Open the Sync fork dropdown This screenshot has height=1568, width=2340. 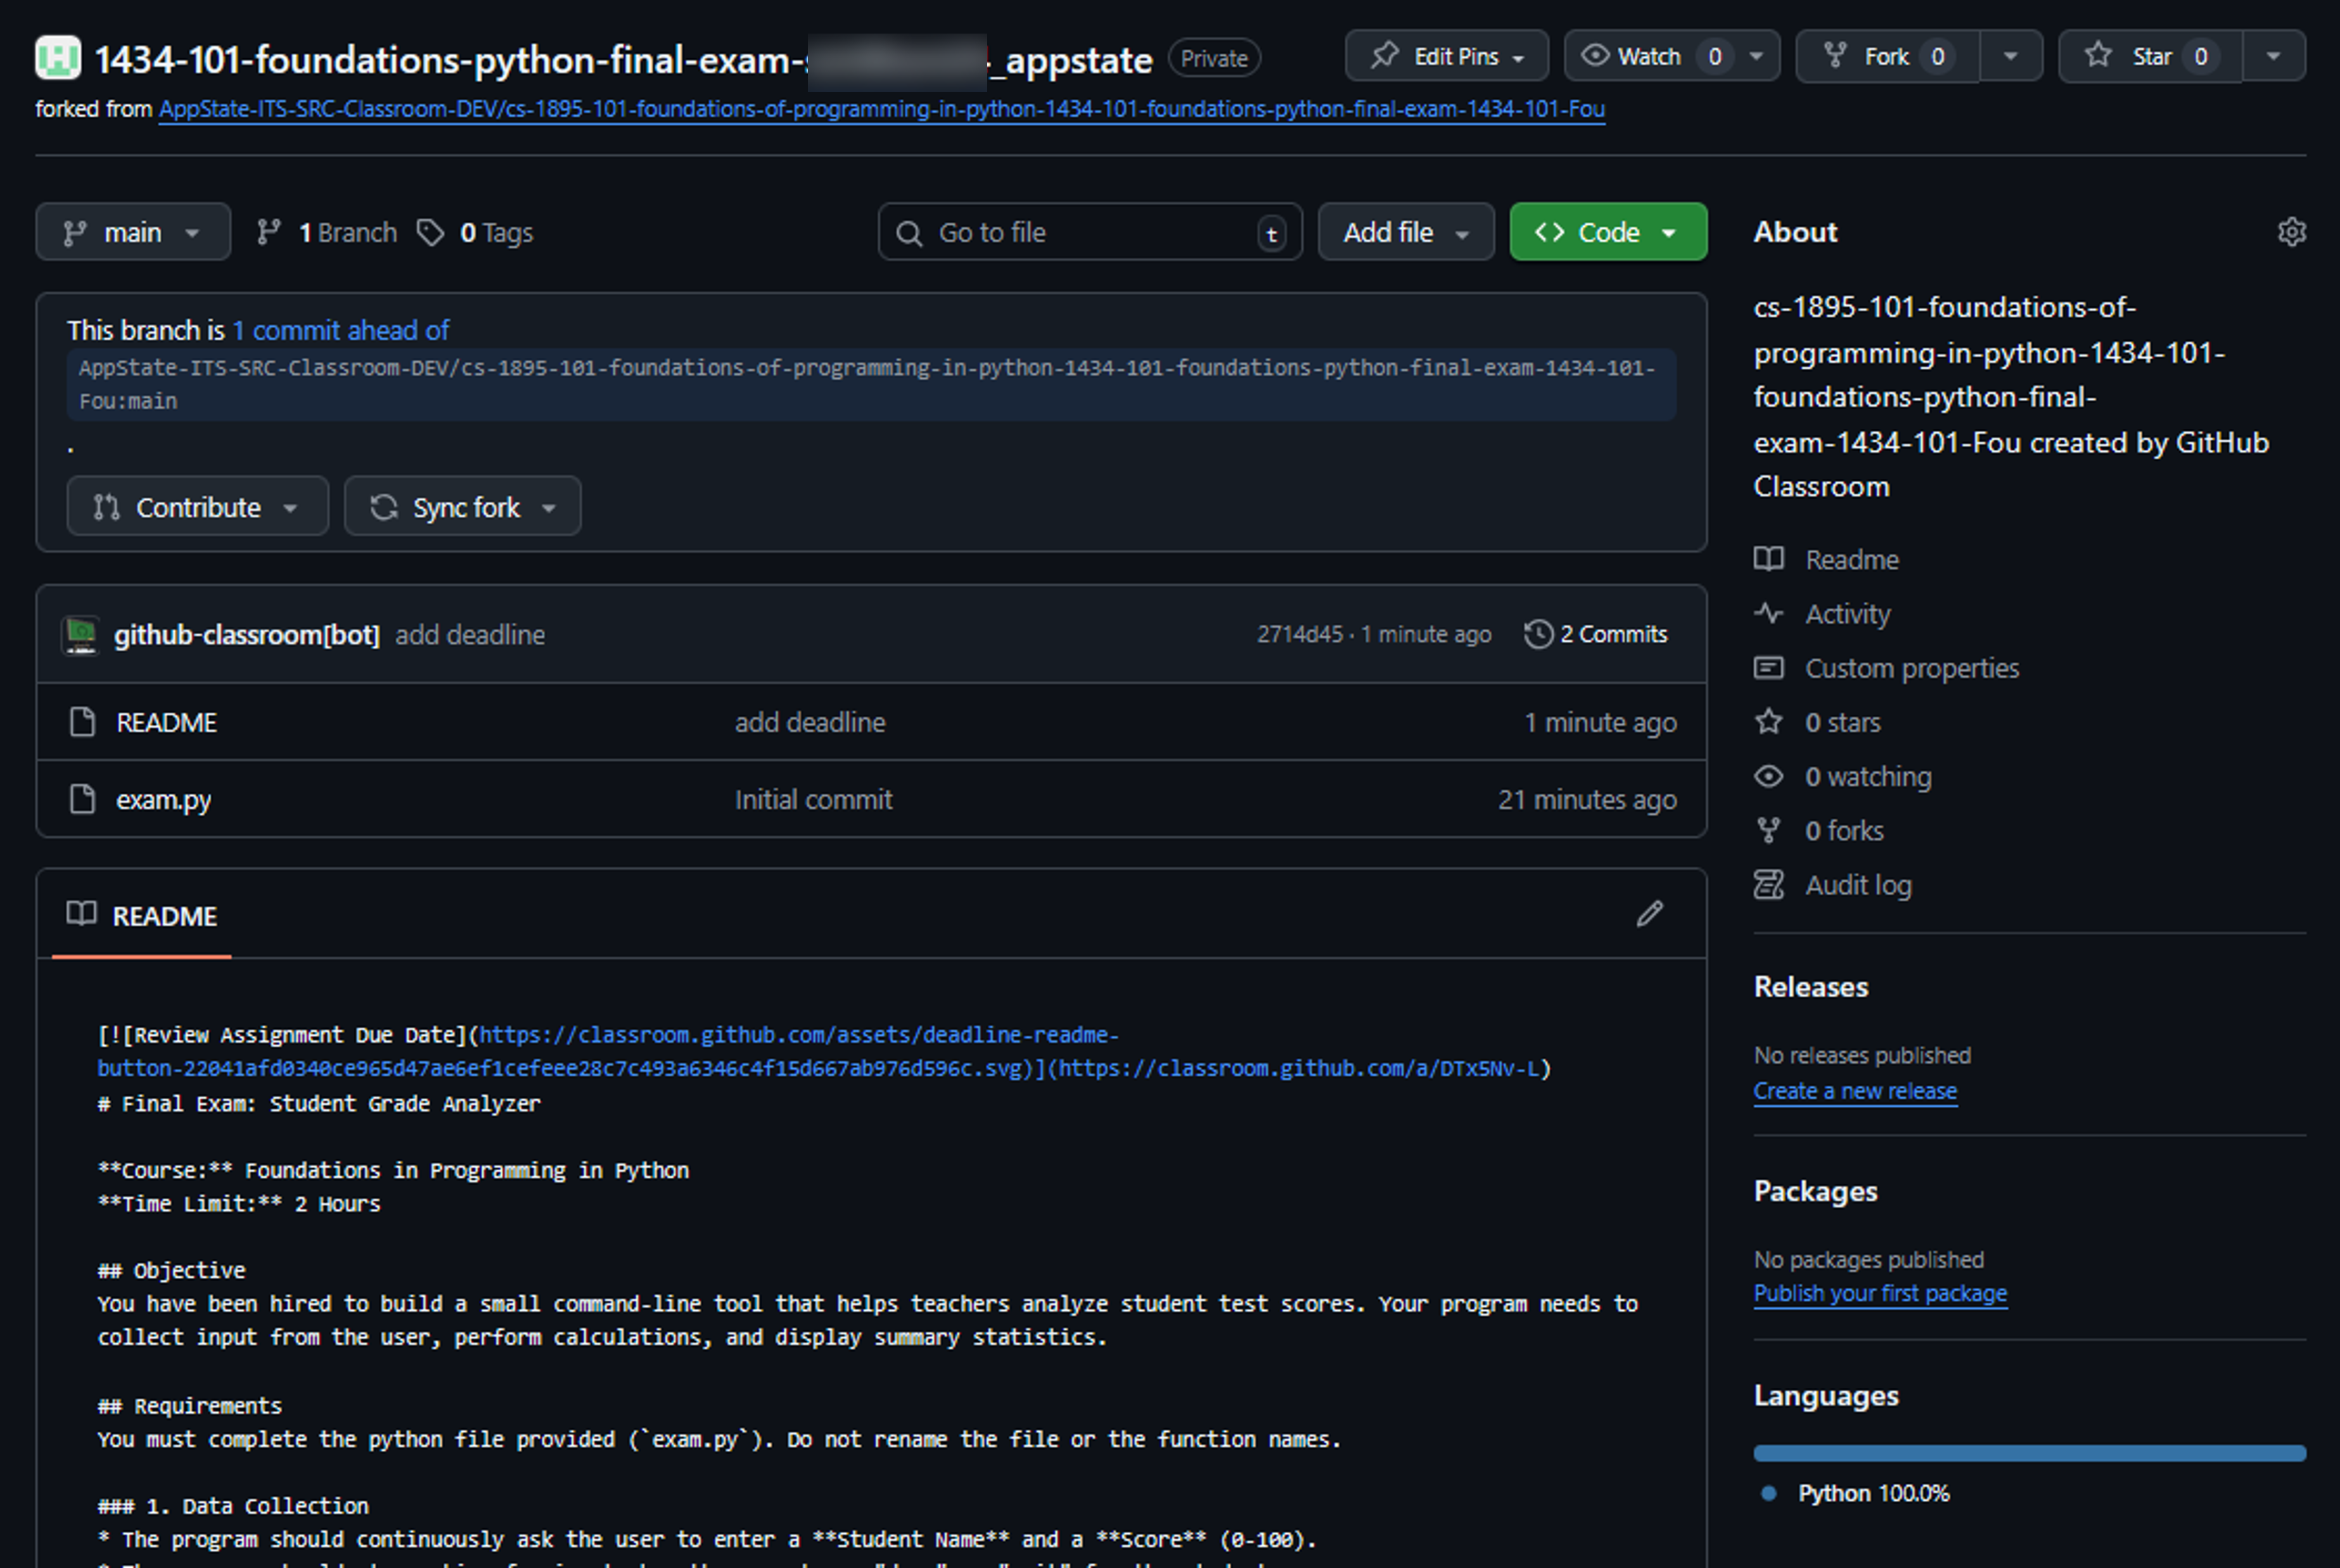pyautogui.click(x=462, y=506)
